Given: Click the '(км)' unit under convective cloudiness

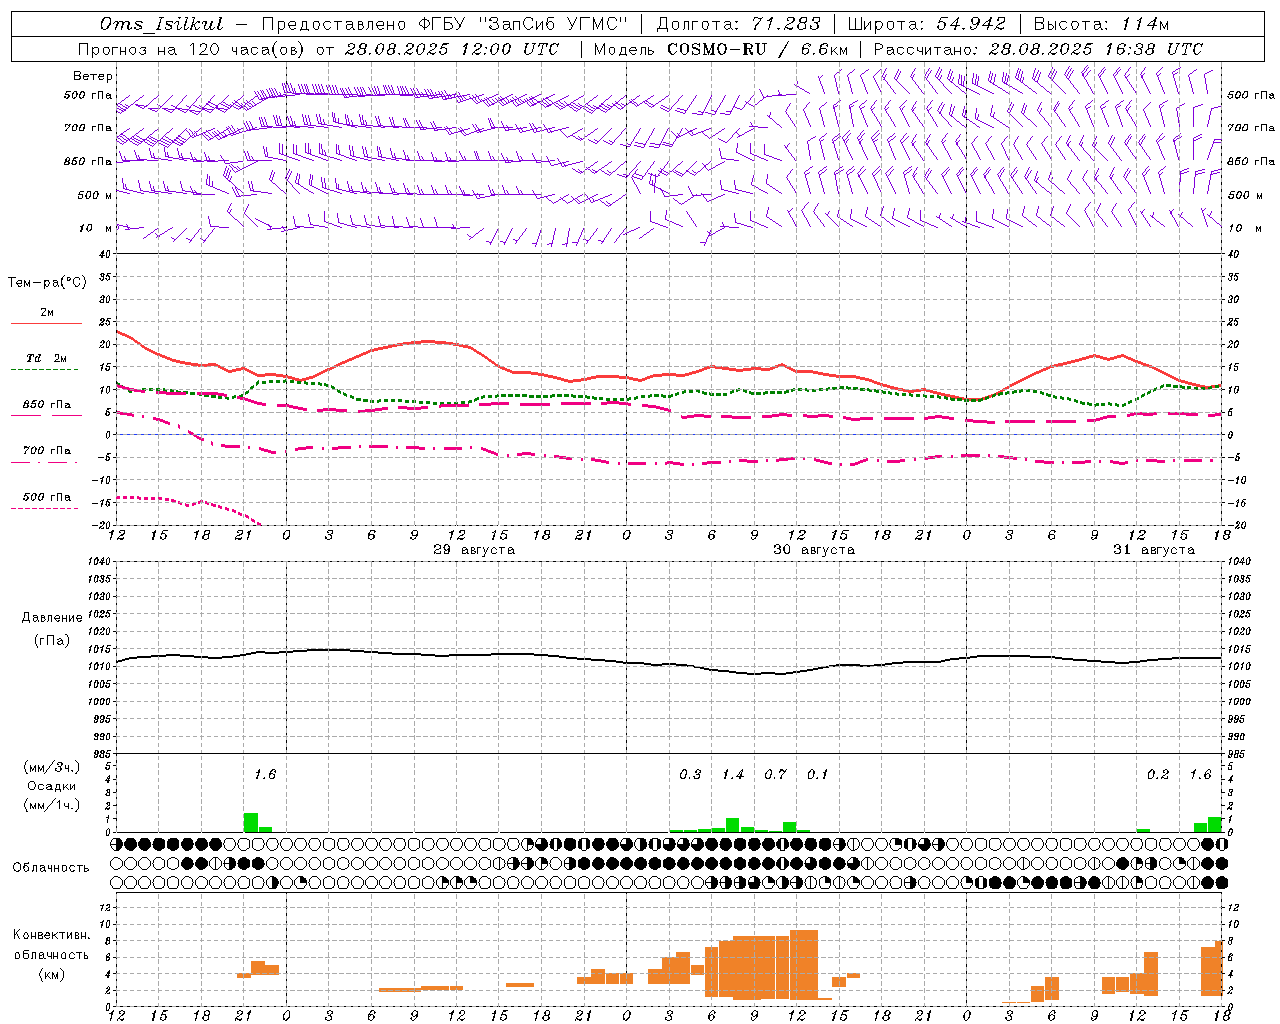Looking at the screenshot, I should (52, 974).
